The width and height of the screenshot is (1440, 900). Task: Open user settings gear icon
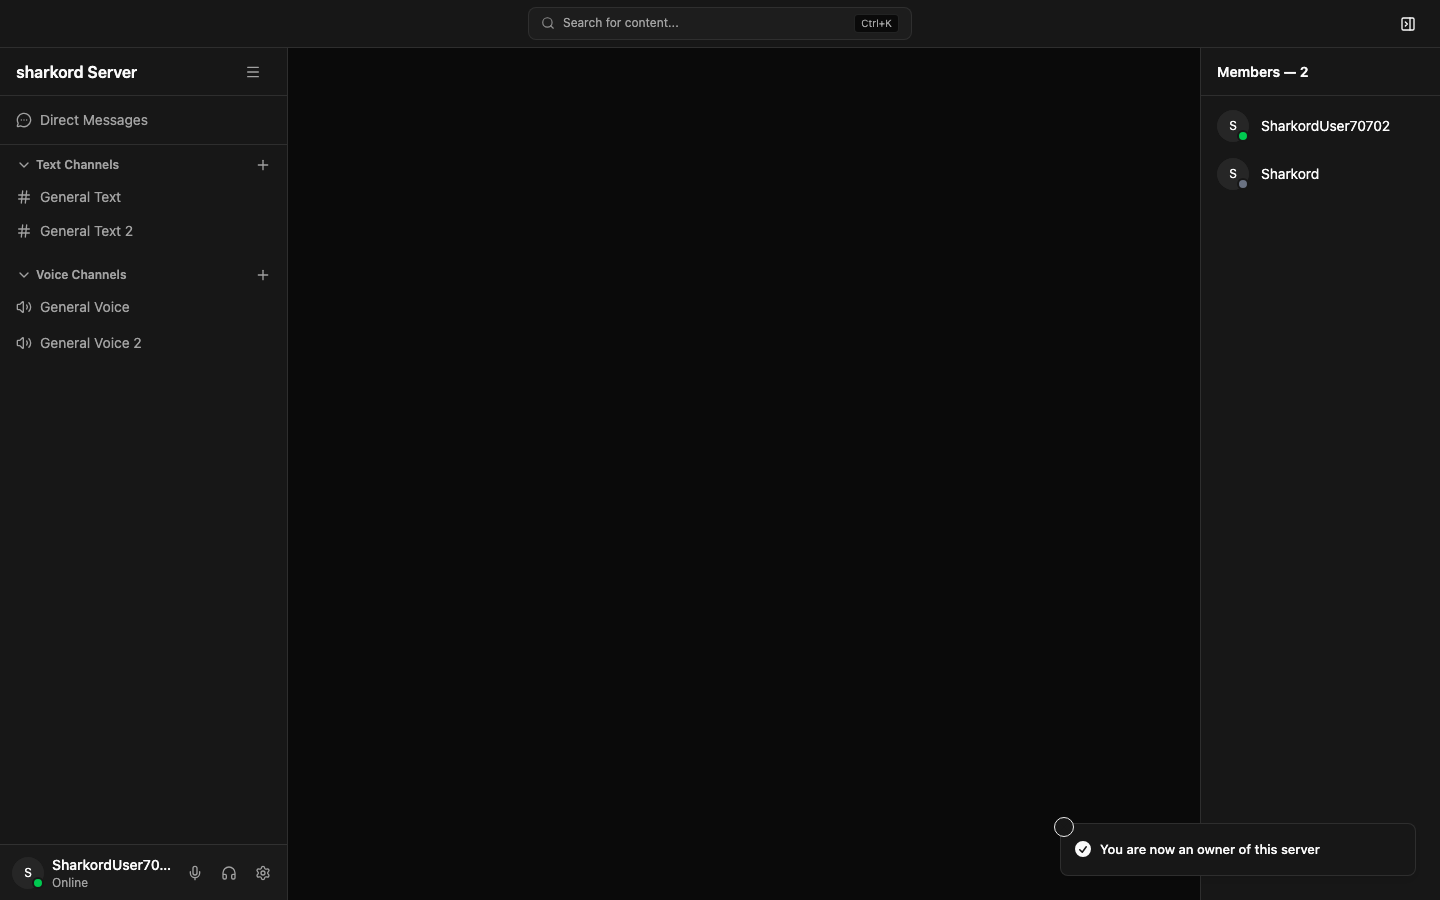[263, 873]
